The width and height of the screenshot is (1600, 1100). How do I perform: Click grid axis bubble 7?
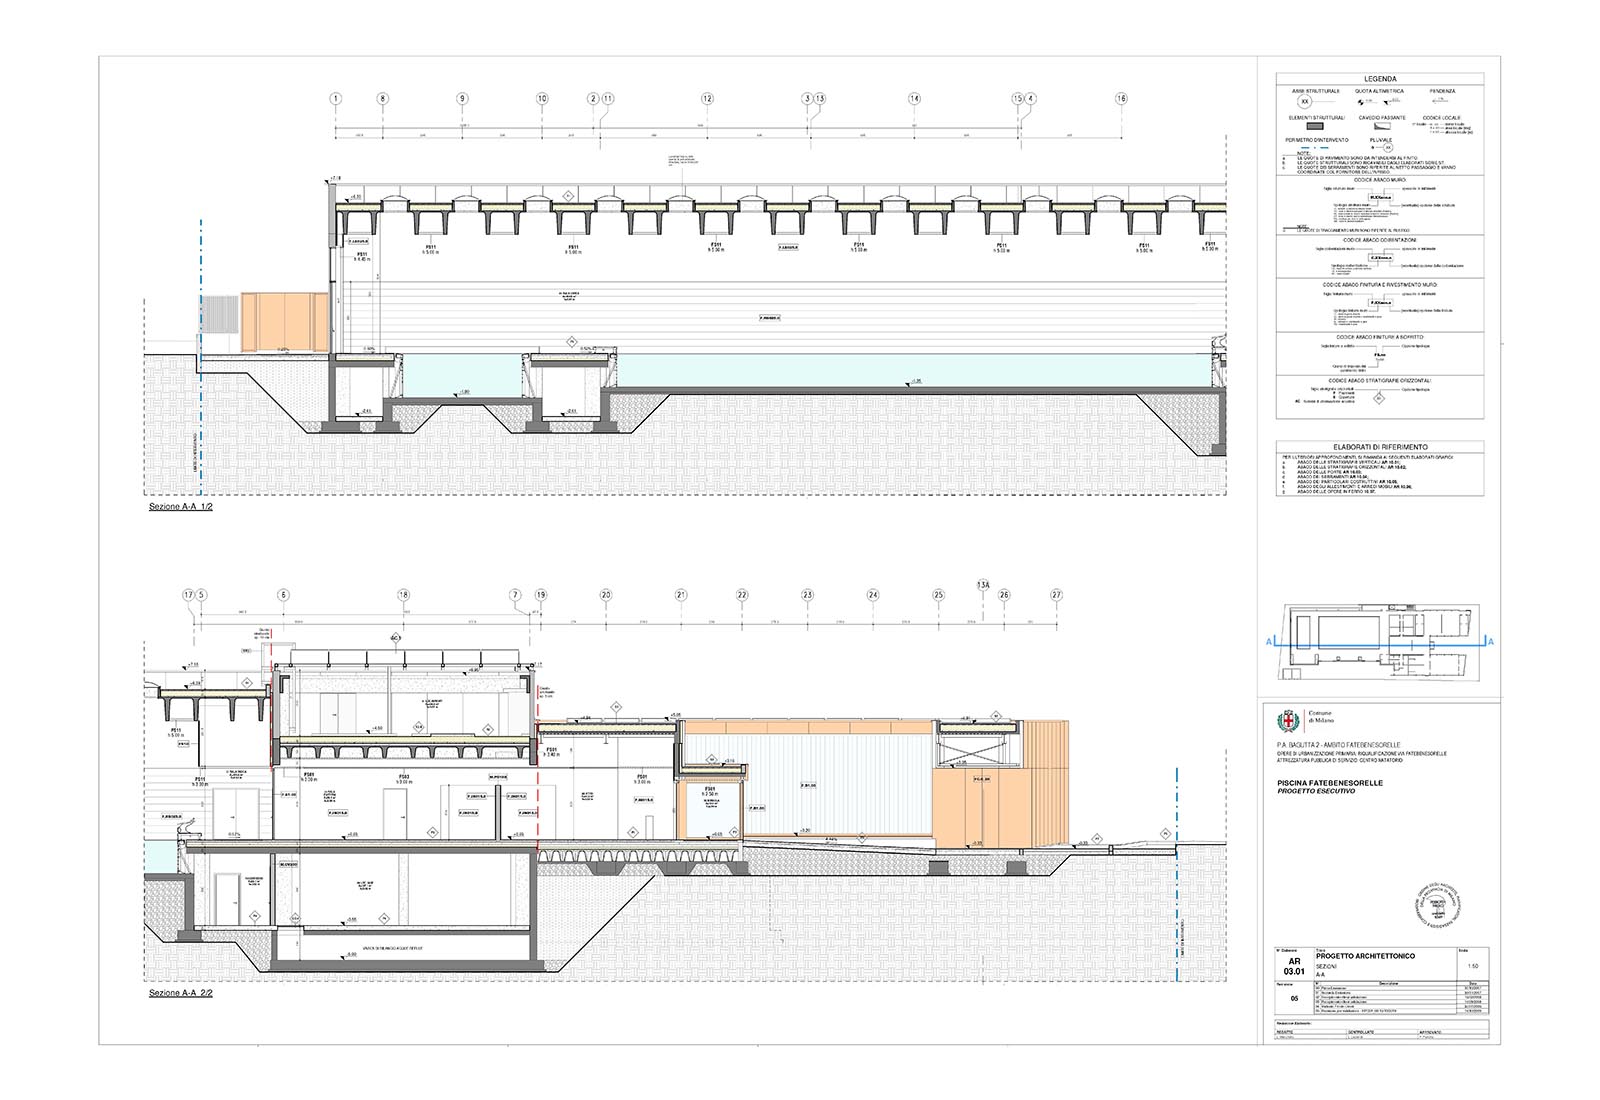(x=516, y=595)
